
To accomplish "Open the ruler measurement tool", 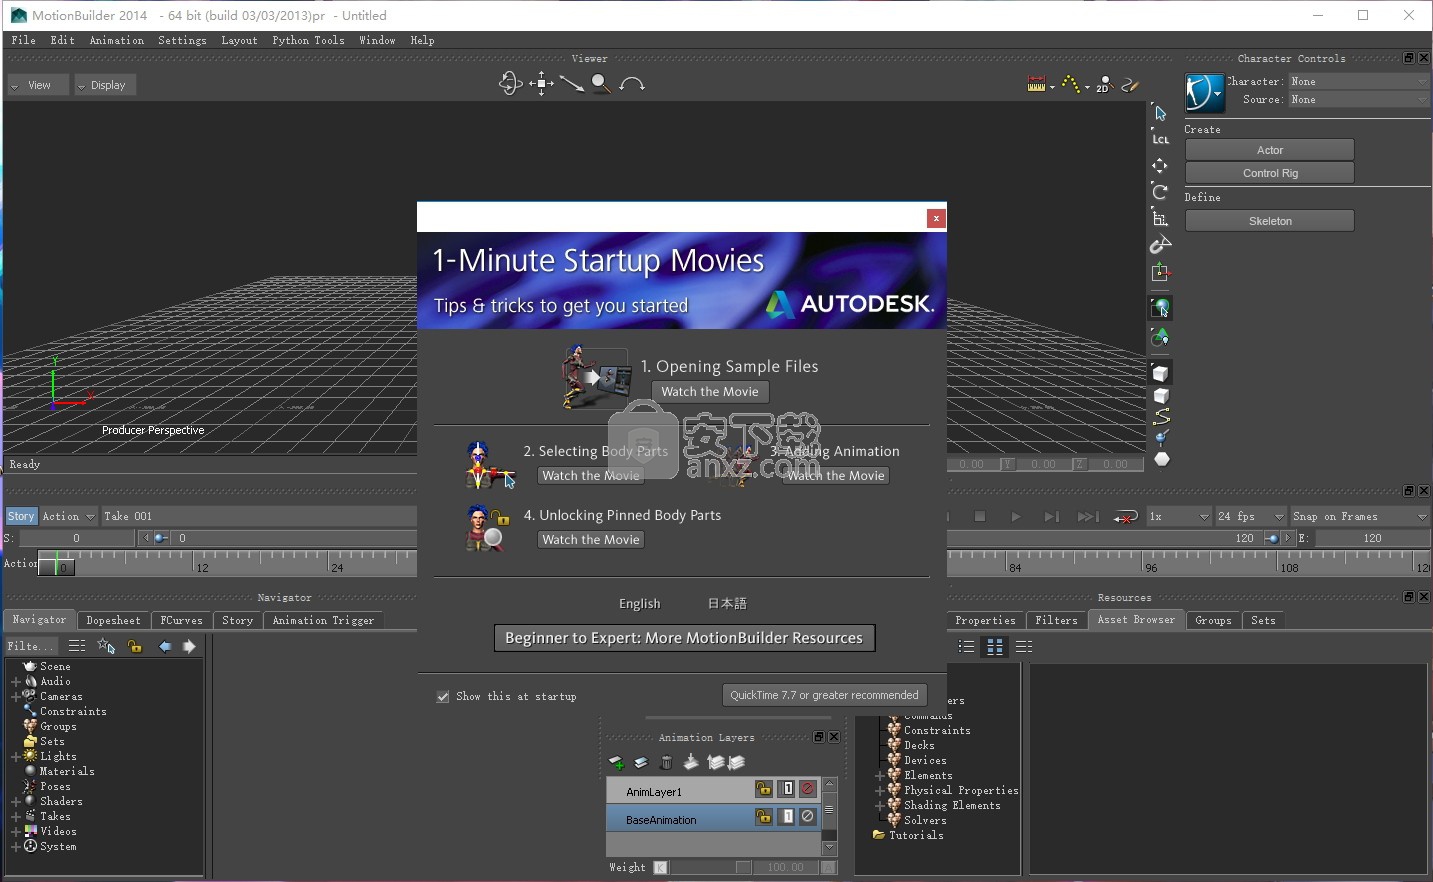I will (1037, 85).
